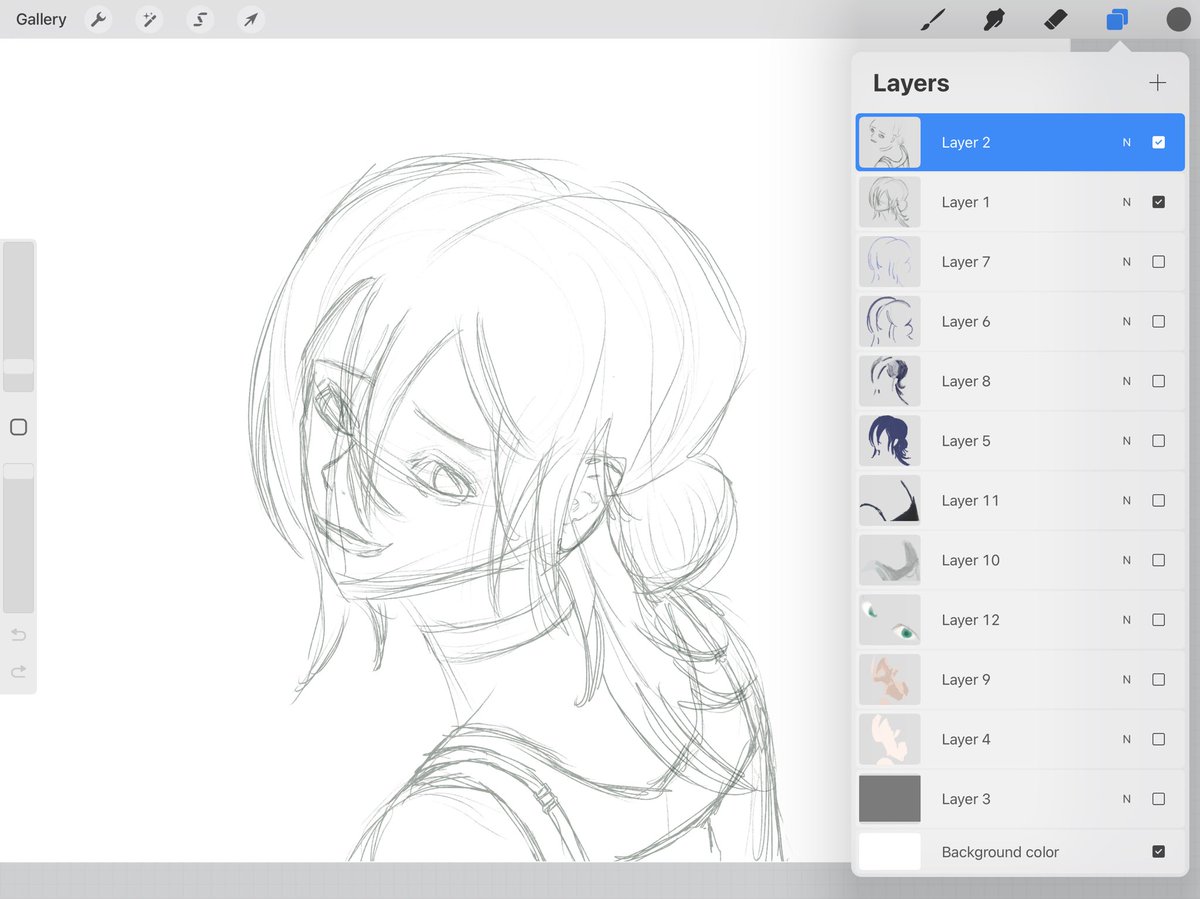Return to the Gallery

[x=41, y=19]
